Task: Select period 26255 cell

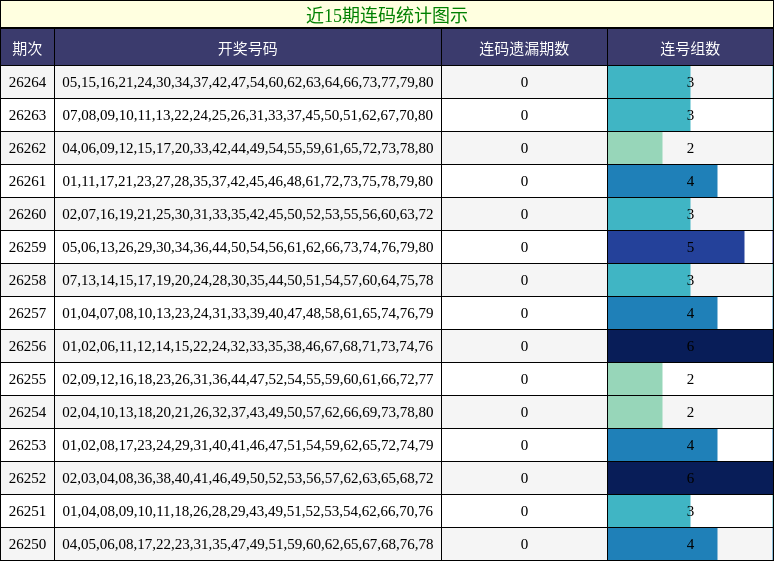Action: coord(27,379)
